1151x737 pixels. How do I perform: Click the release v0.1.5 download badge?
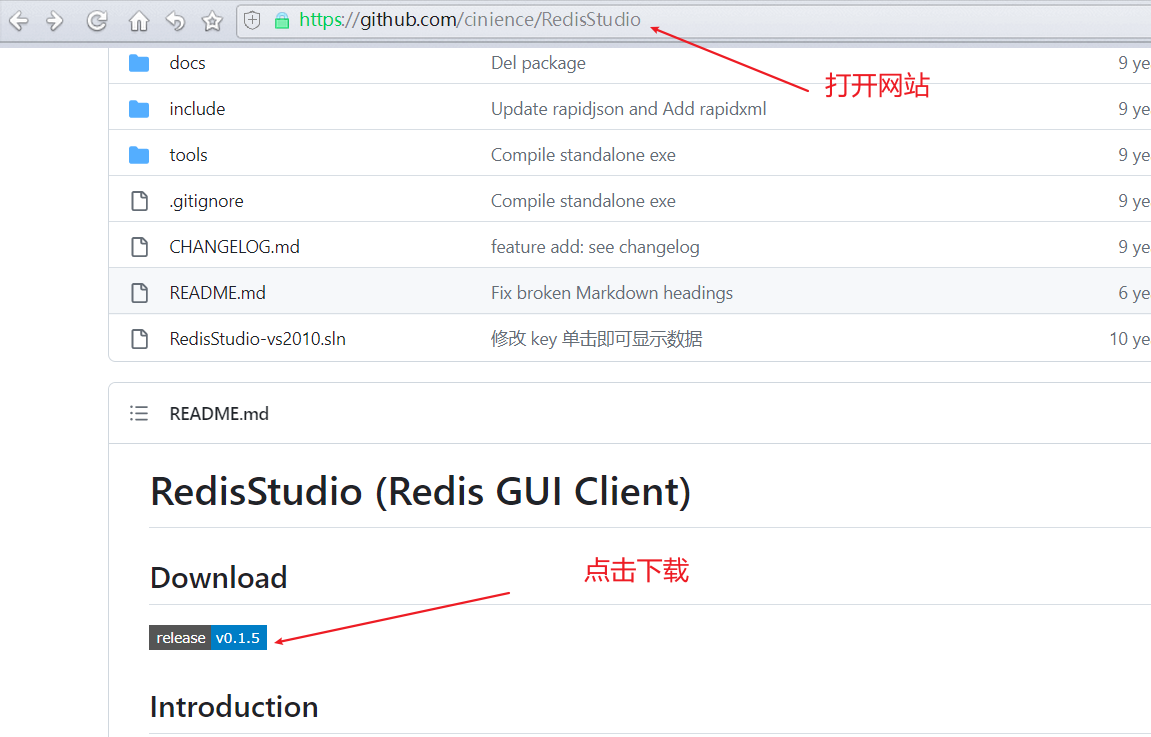[x=208, y=638]
